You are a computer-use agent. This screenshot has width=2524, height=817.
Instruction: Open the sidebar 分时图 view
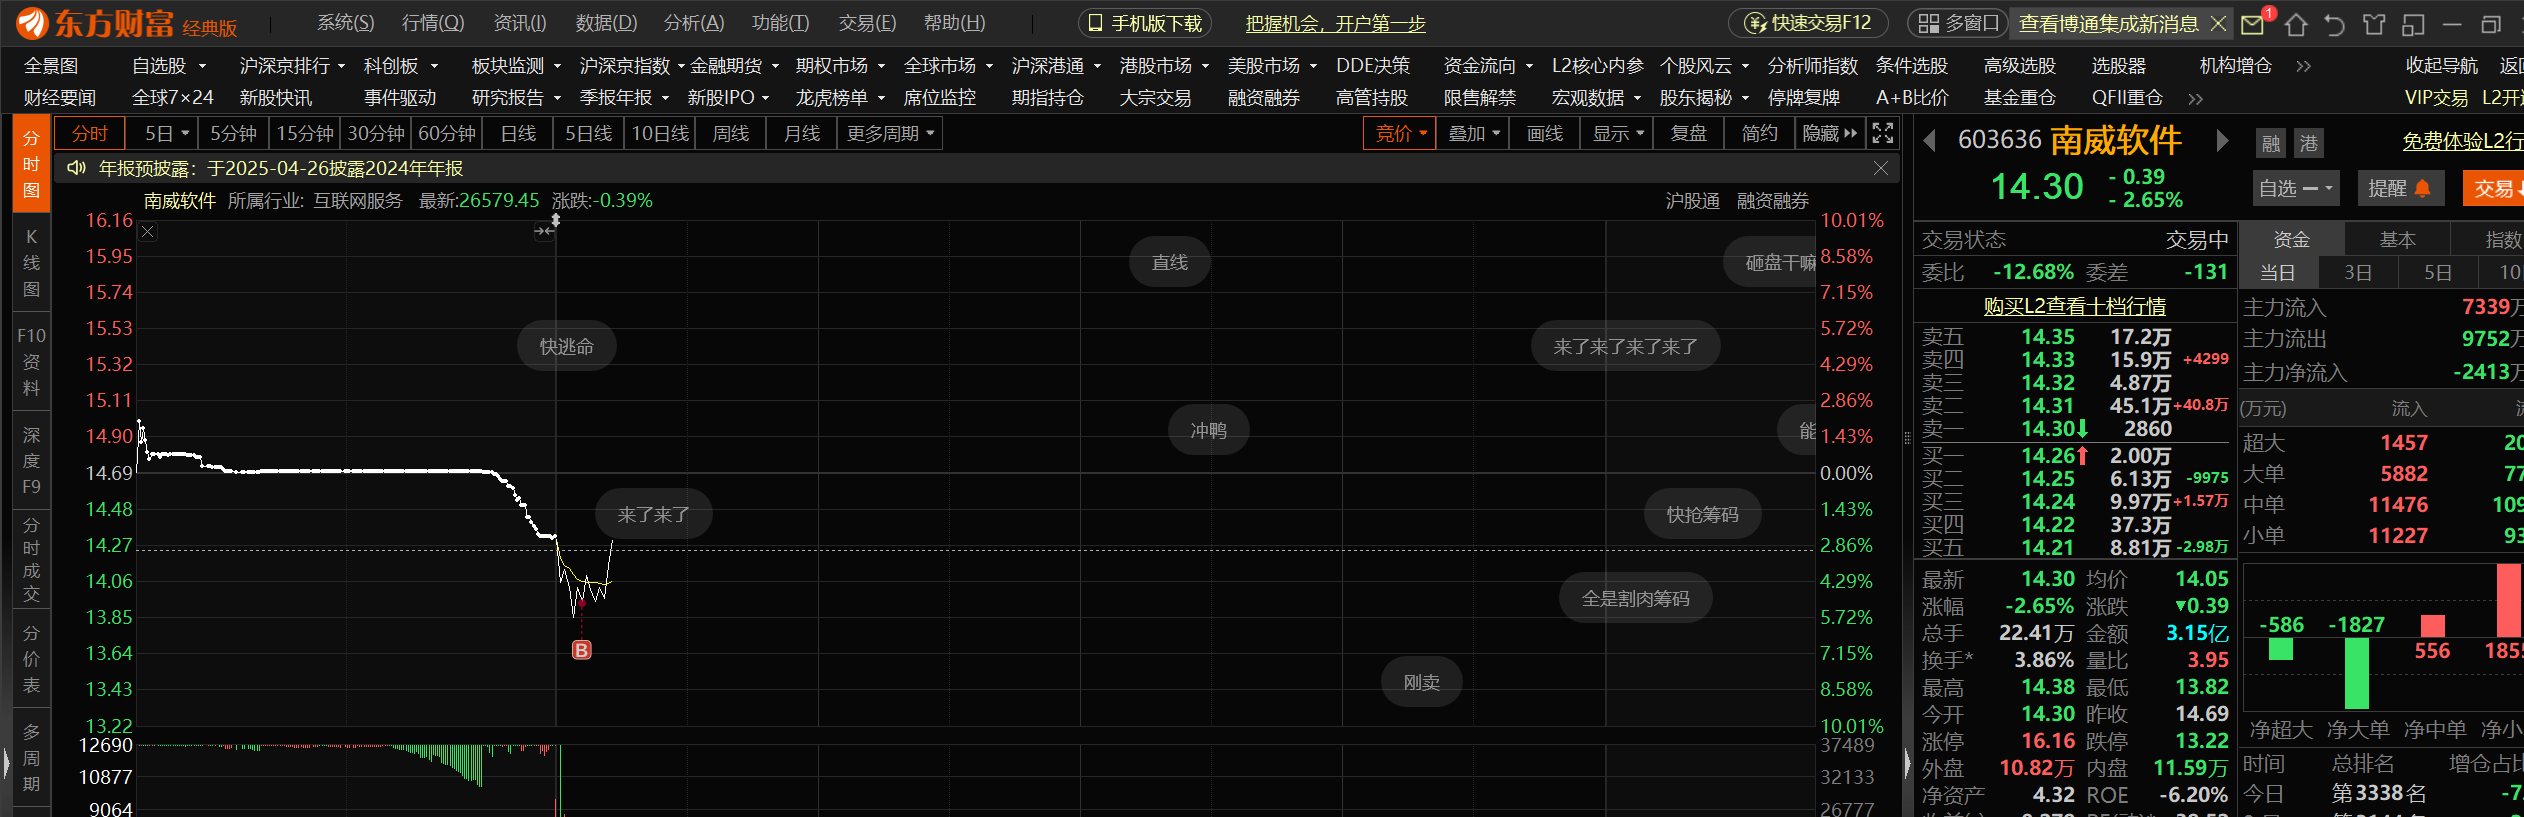click(31, 164)
